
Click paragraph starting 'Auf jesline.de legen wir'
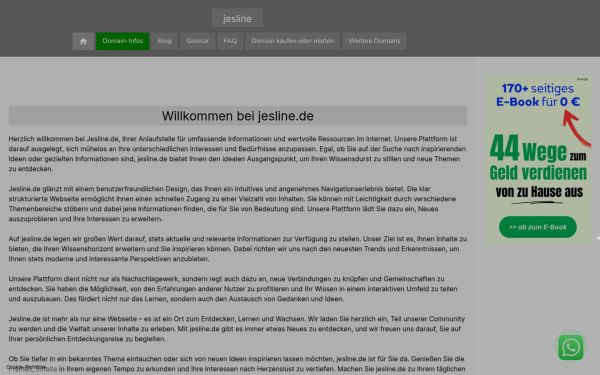[x=238, y=249]
